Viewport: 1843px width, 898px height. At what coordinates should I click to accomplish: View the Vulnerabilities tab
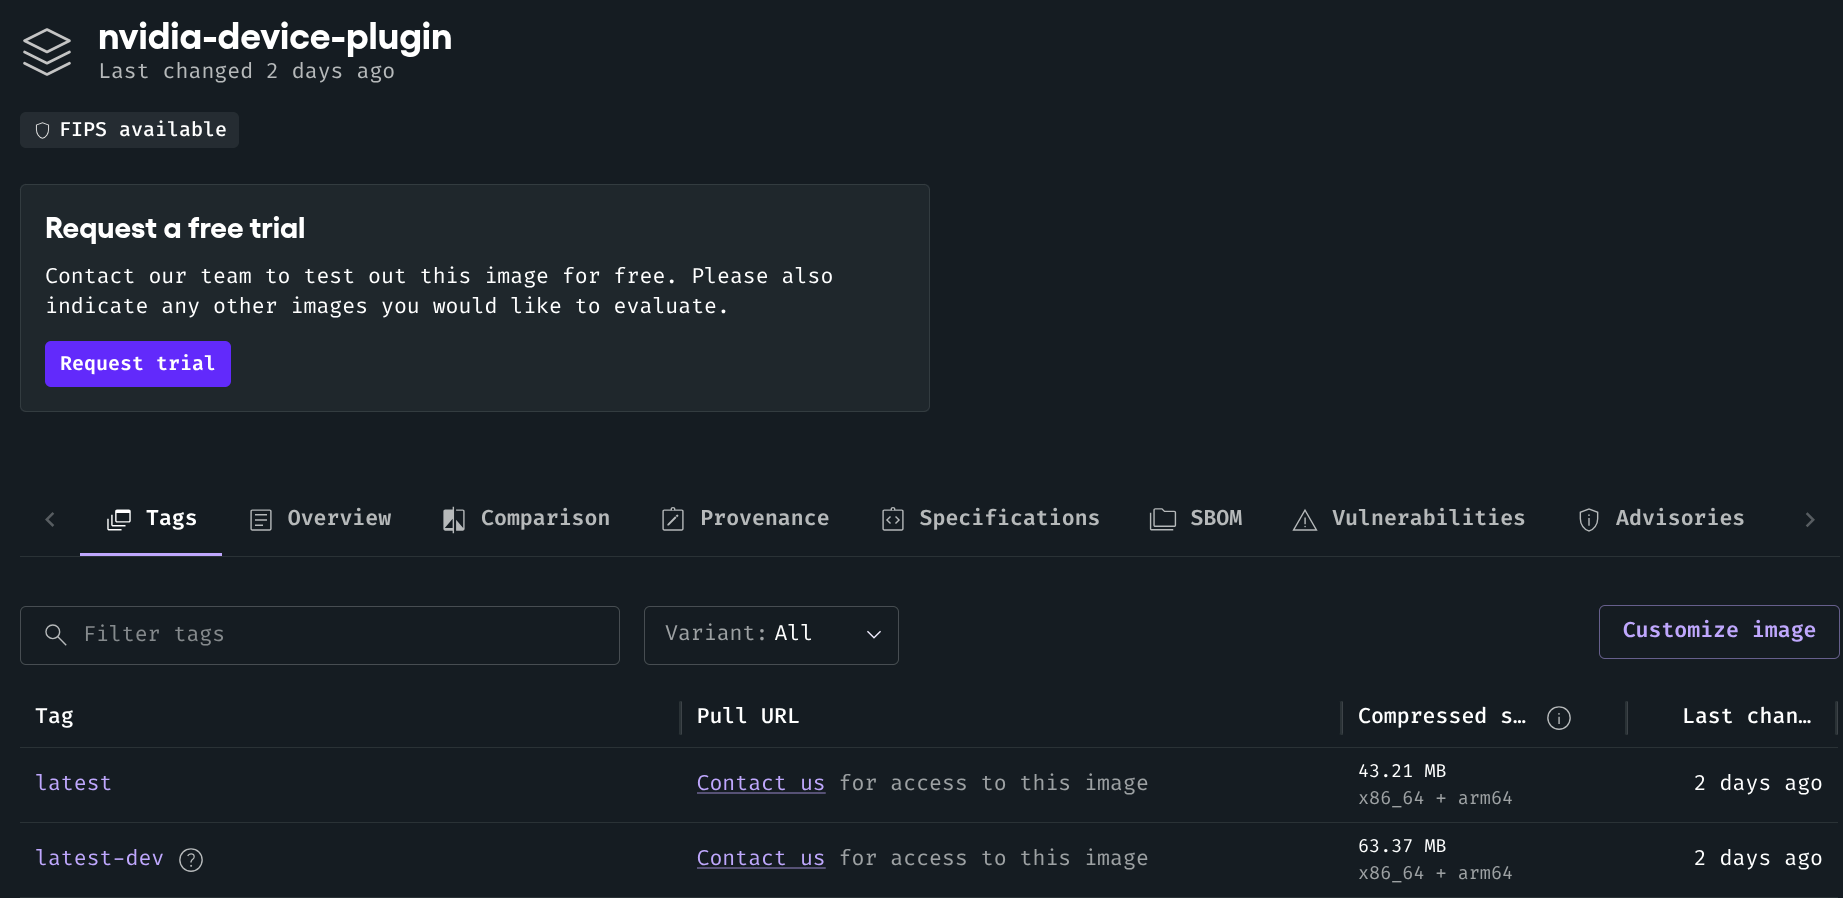tap(1409, 519)
